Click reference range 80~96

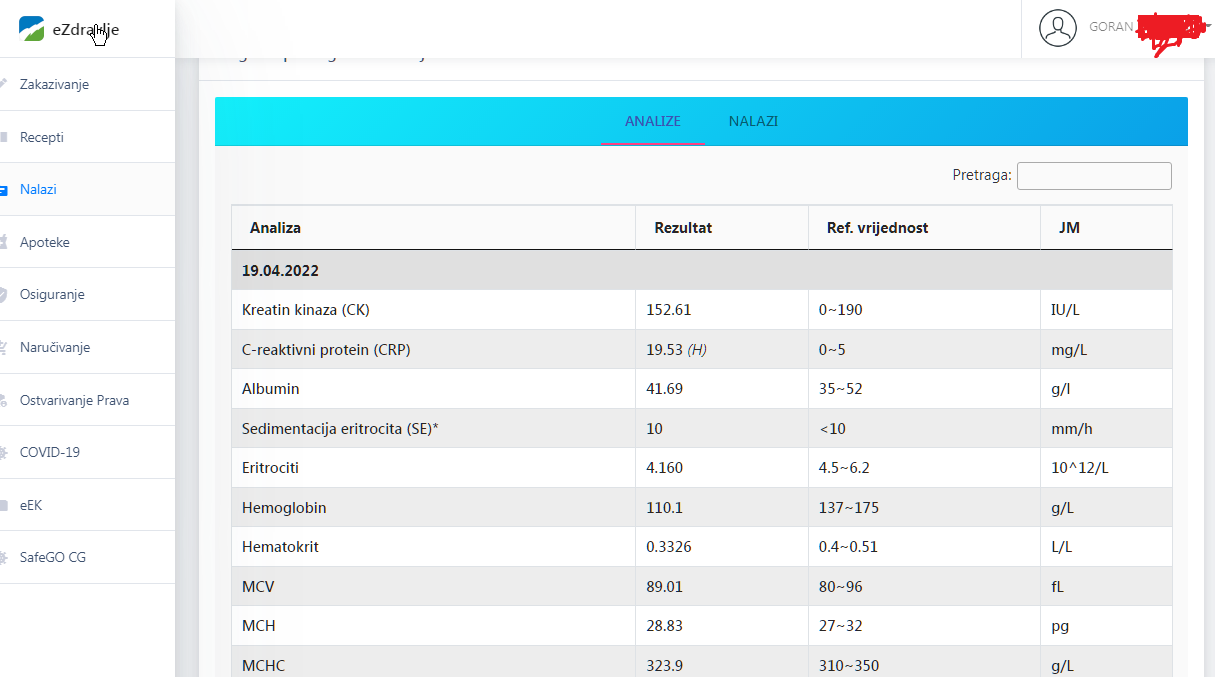tap(841, 586)
